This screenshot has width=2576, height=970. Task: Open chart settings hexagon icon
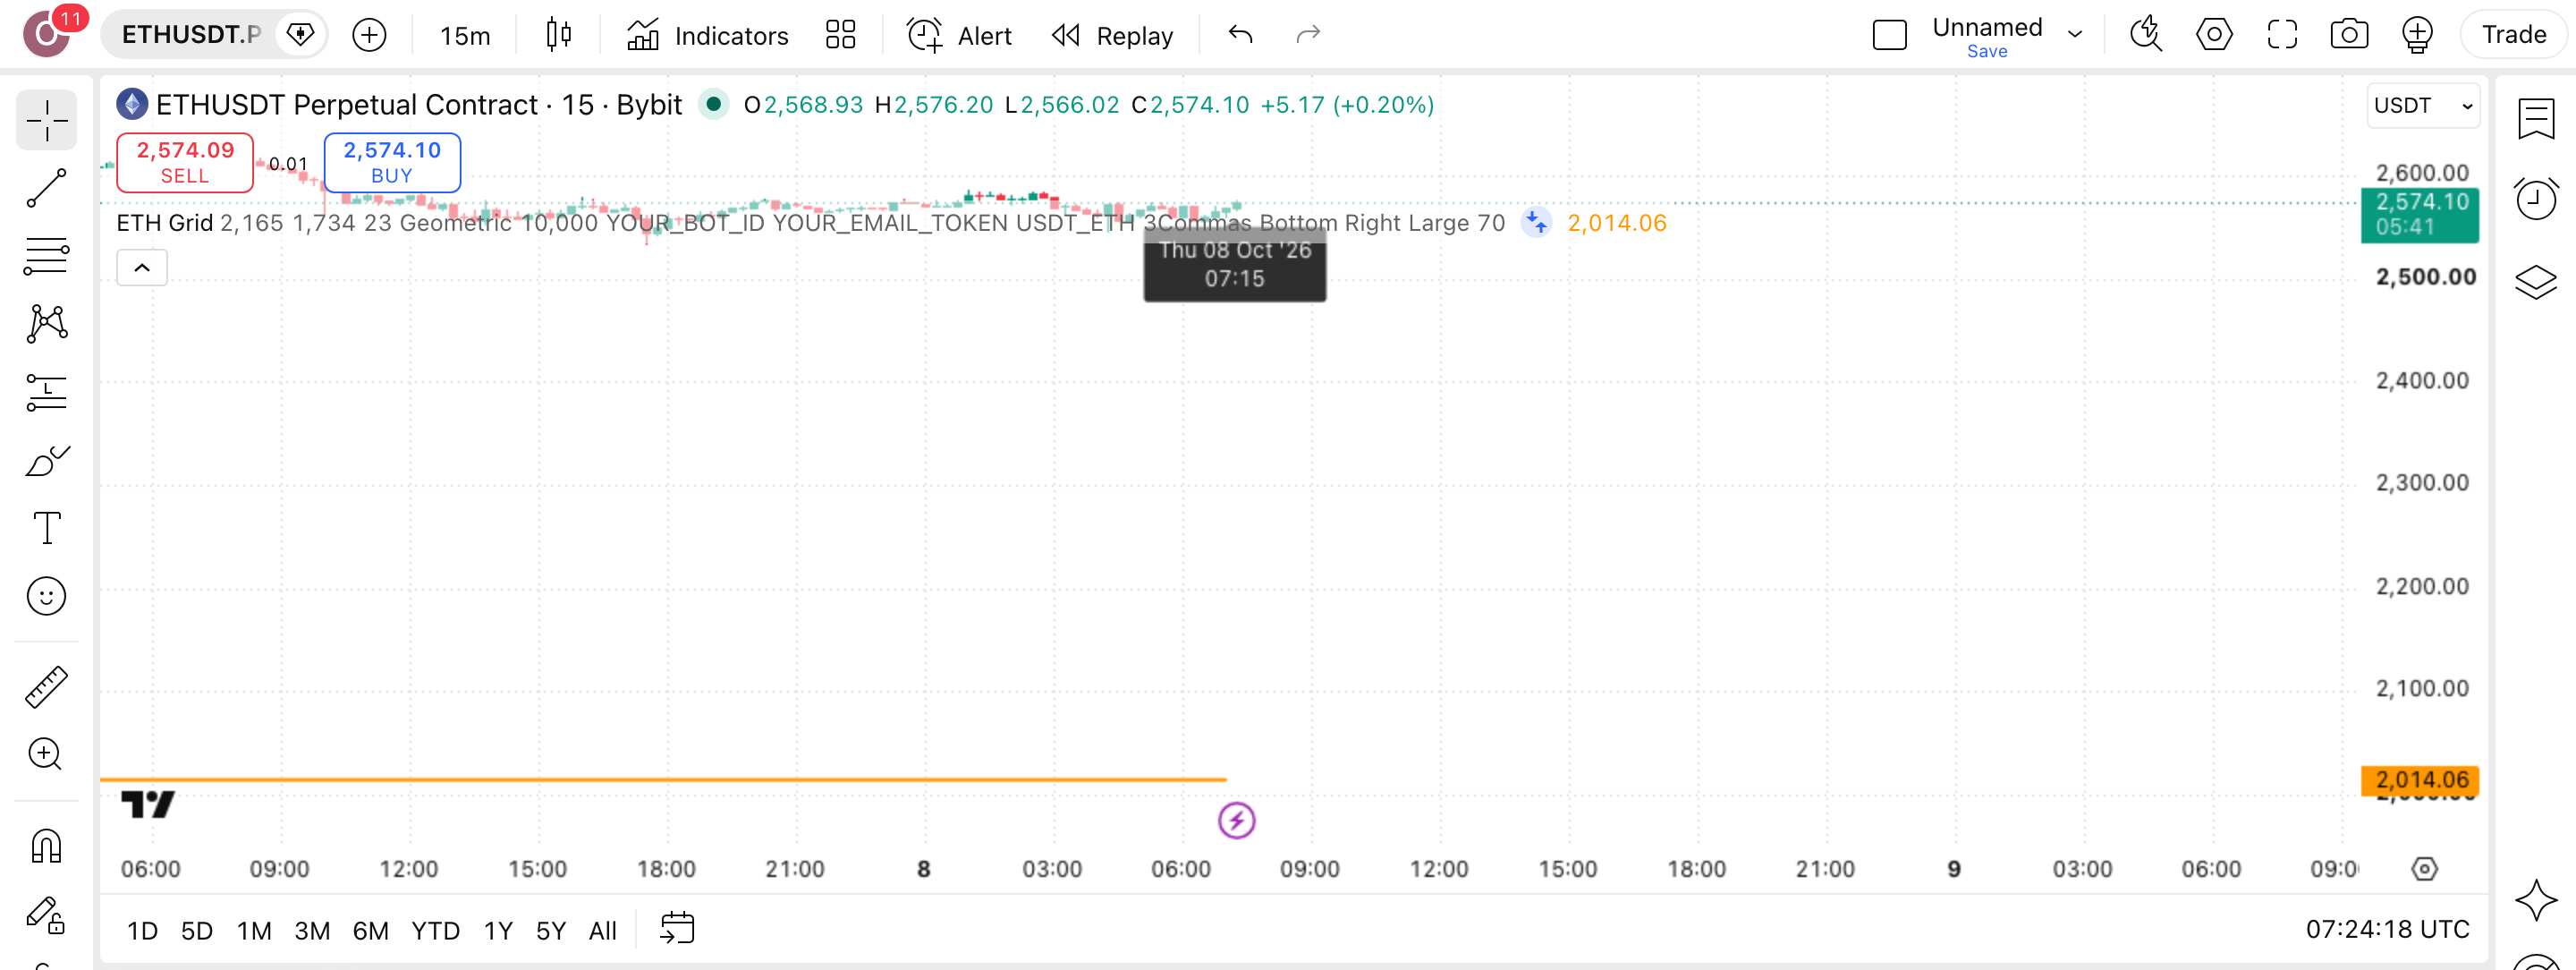[x=2214, y=35]
